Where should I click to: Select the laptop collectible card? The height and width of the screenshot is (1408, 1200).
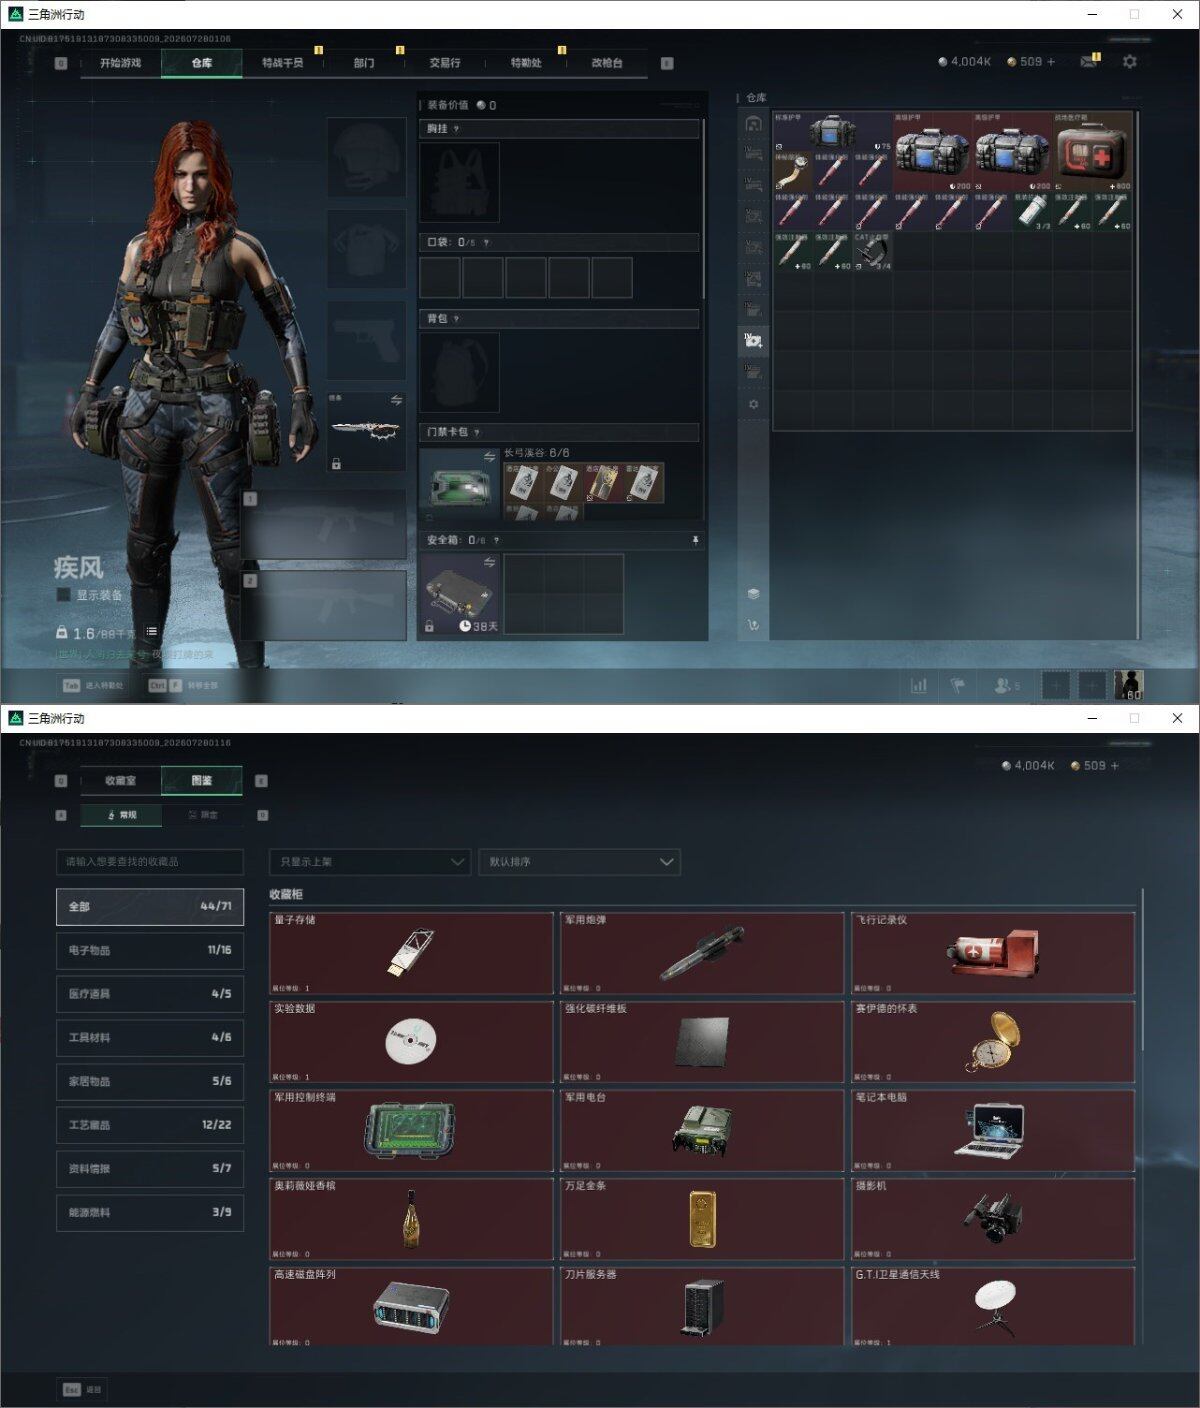[x=993, y=1130]
